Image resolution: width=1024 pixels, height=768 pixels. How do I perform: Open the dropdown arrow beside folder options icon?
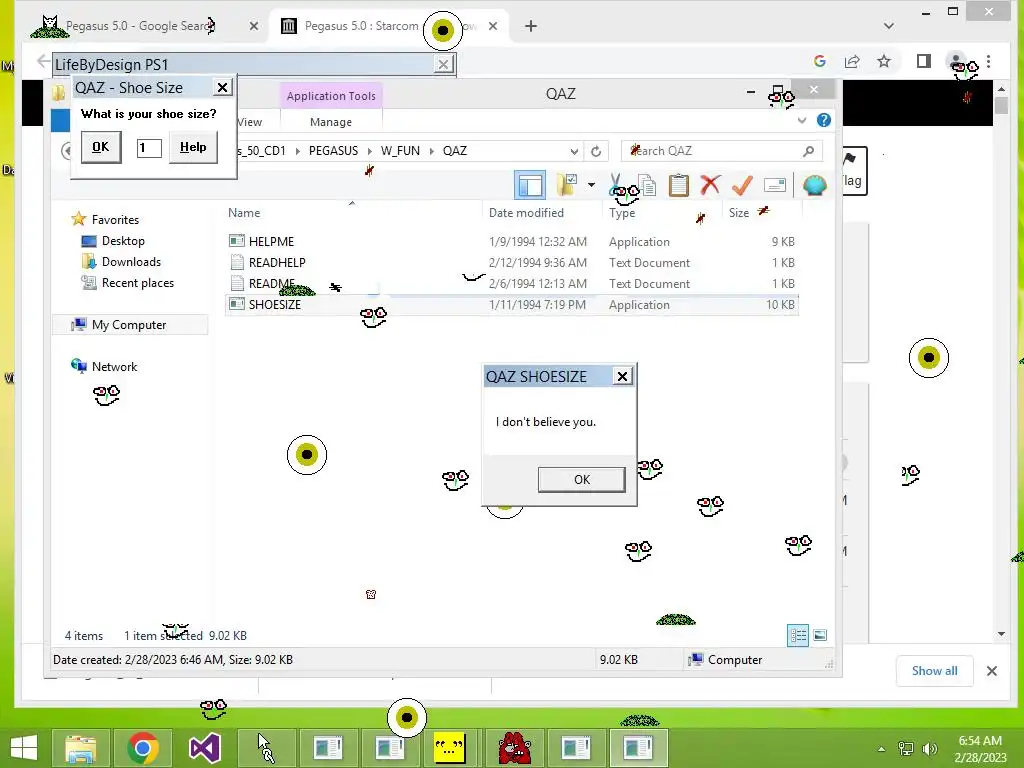(591, 185)
